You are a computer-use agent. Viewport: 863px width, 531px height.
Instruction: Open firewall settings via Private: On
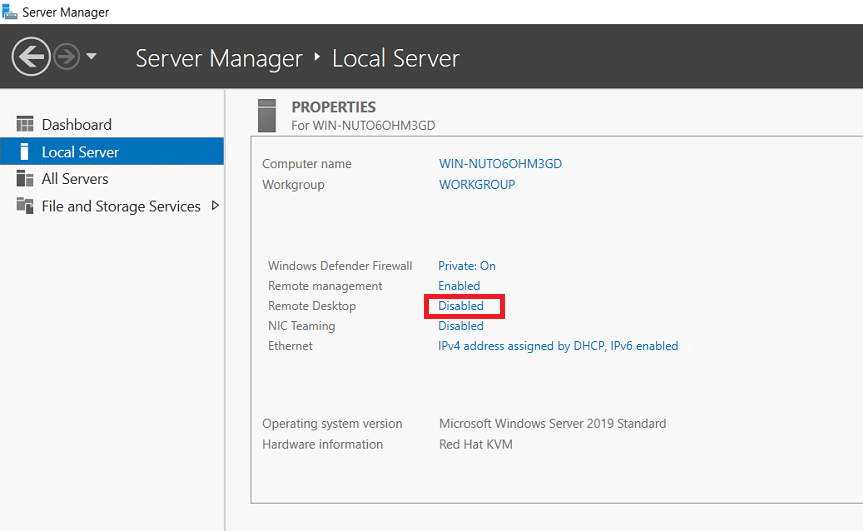(x=467, y=266)
